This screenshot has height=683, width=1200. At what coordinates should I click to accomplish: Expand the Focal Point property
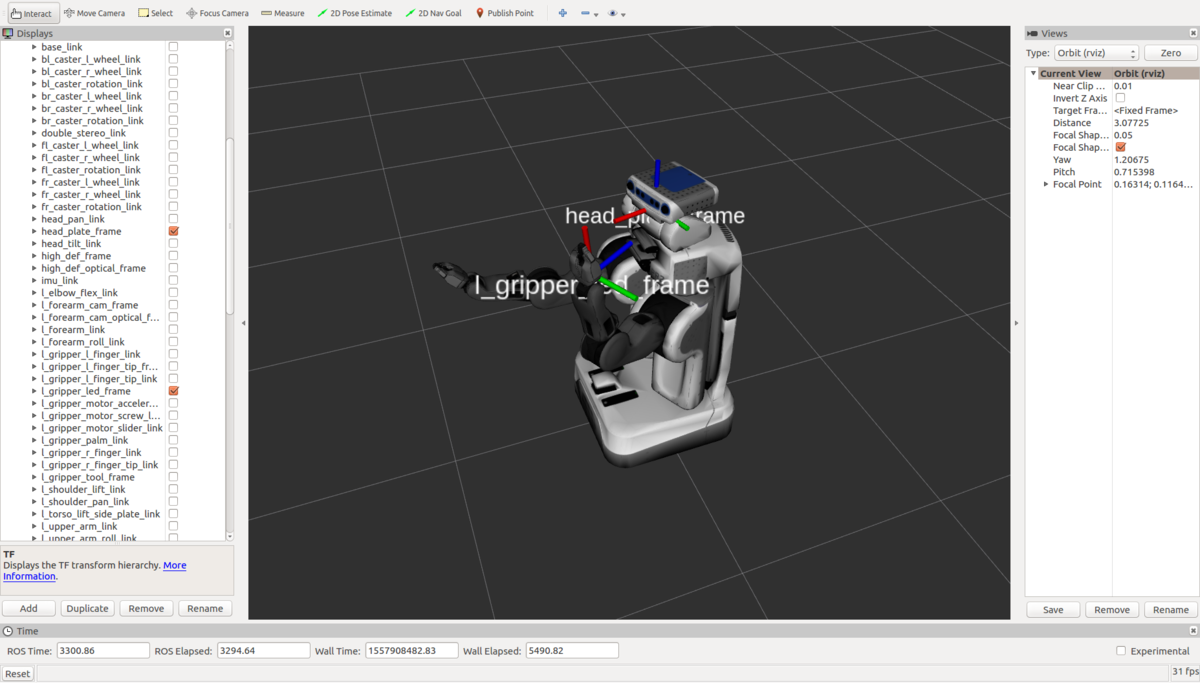pyautogui.click(x=1046, y=184)
